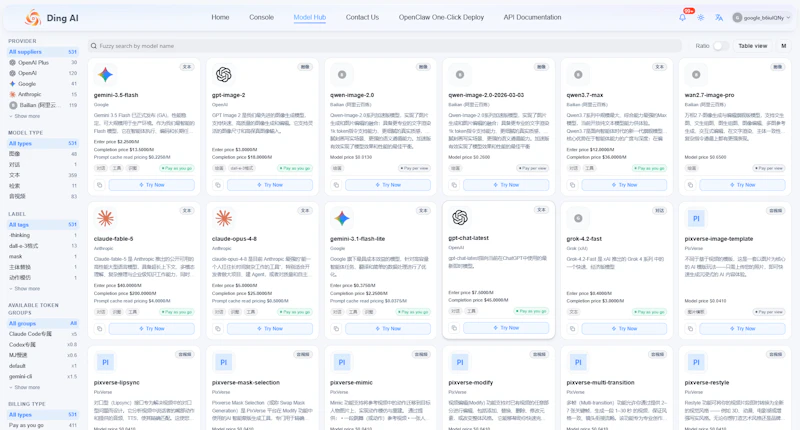800x430 pixels.
Task: Open the pixverse-multi-transition card title
Action: click(x=601, y=383)
